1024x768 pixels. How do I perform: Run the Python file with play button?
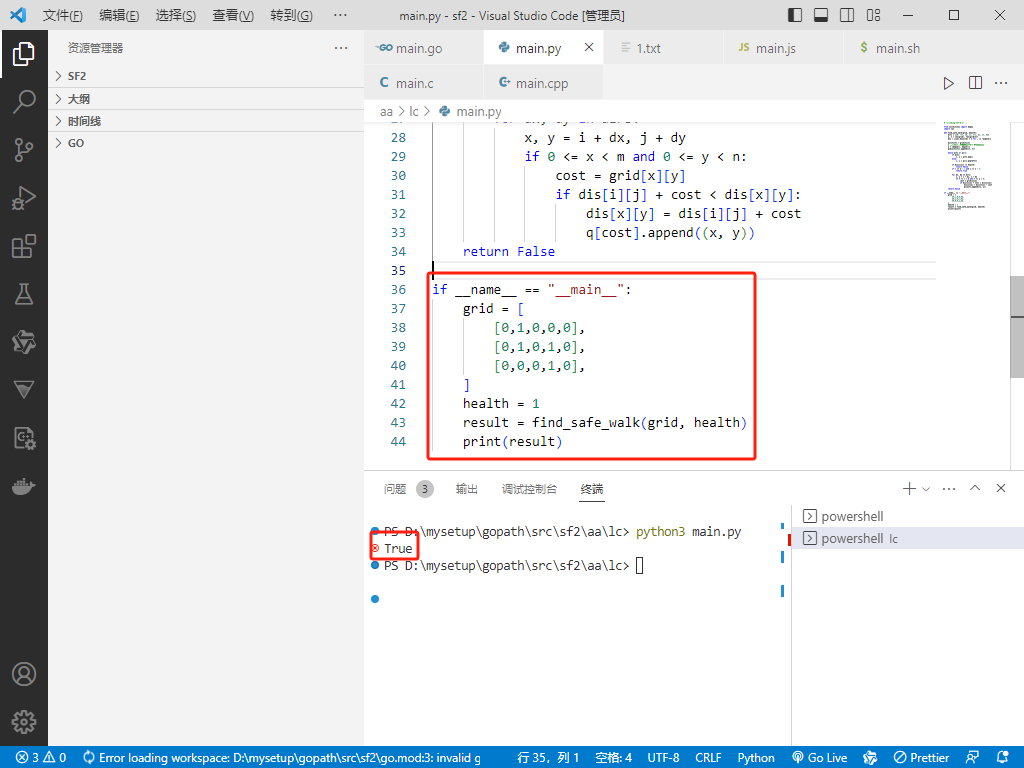point(948,83)
